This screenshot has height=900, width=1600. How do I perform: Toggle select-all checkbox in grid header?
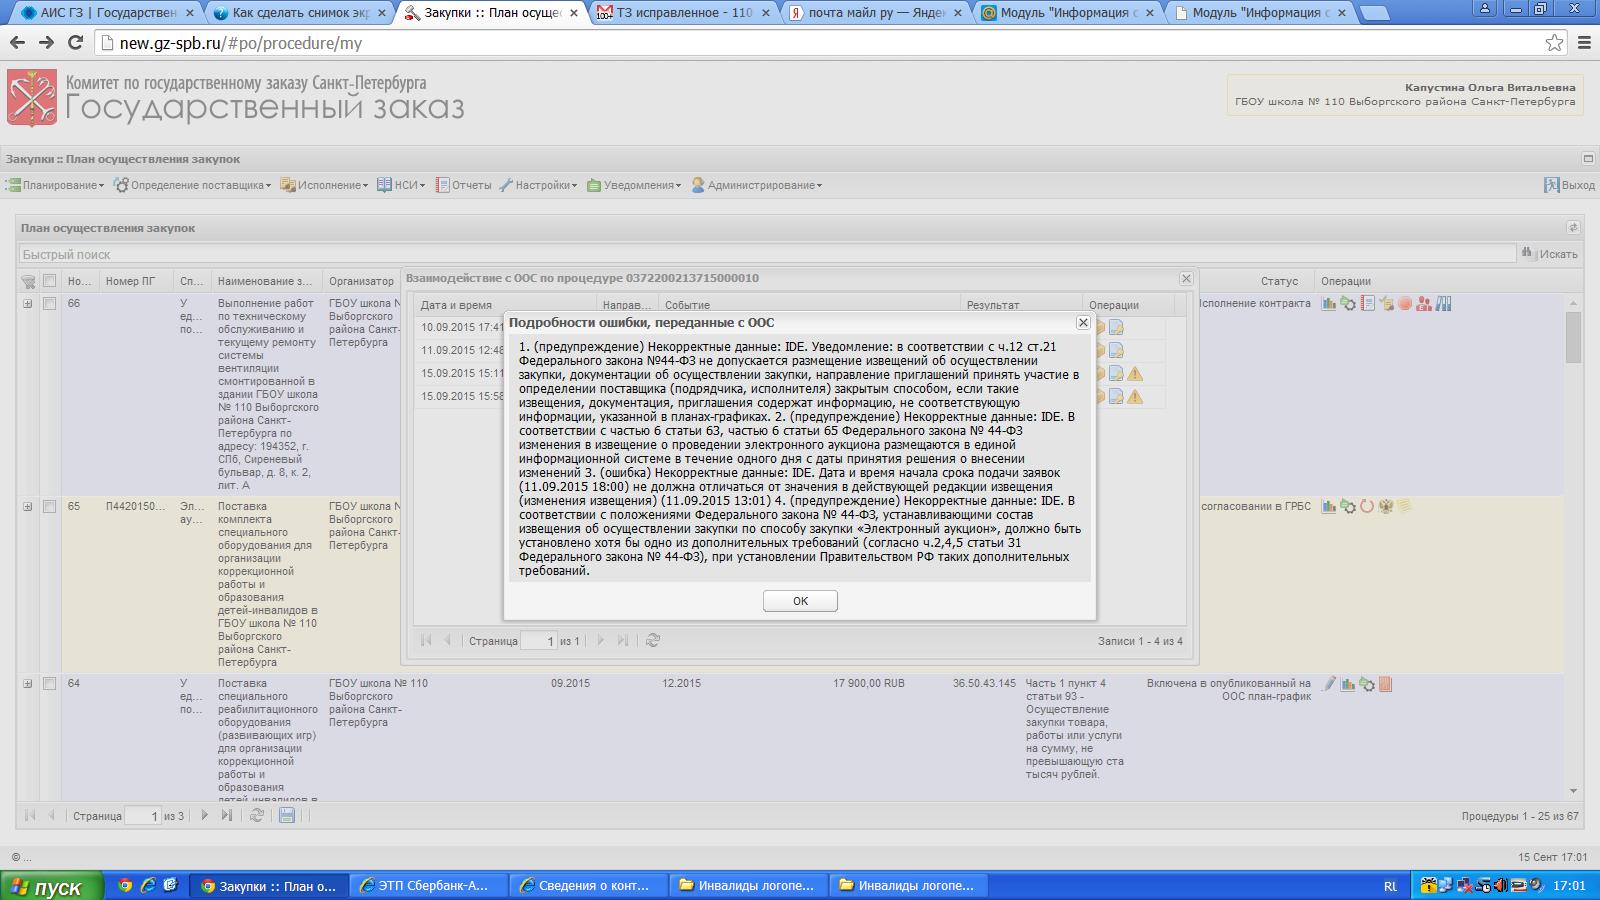[49, 281]
